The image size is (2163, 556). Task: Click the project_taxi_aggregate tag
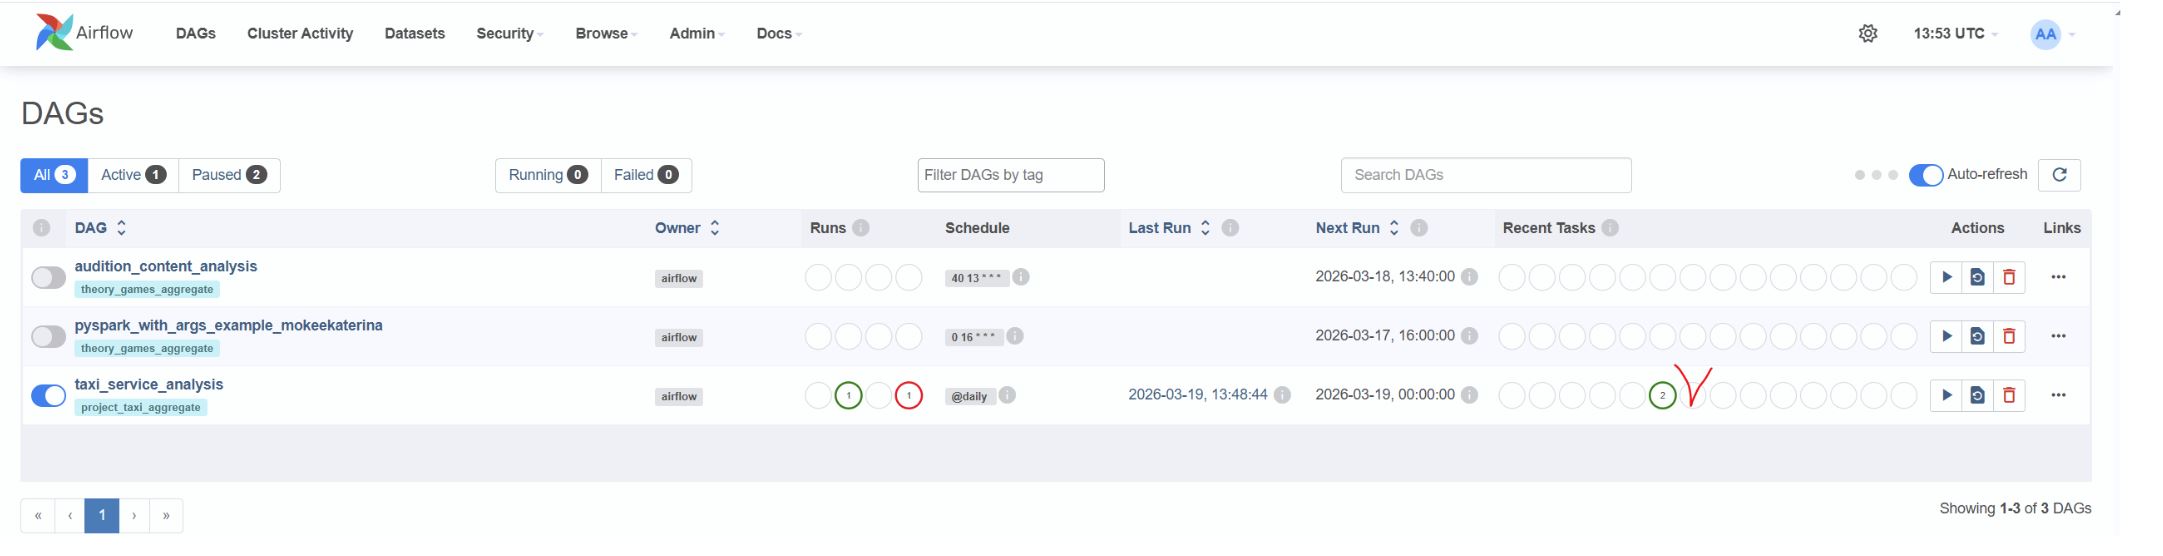(141, 407)
